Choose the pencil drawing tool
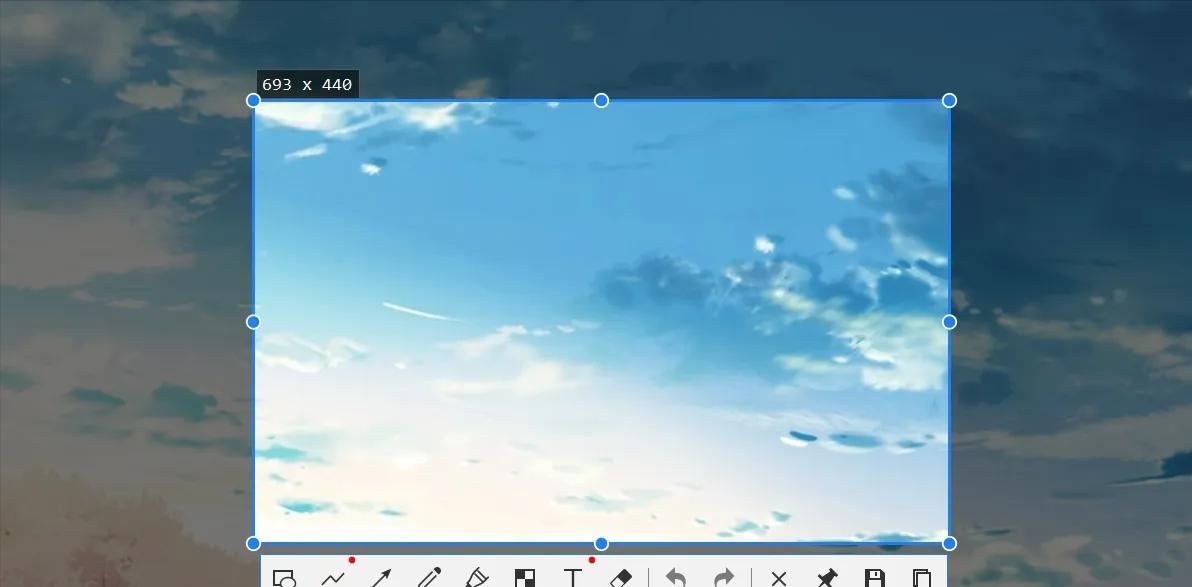Screen dimensions: 1192x587 pos(430,577)
